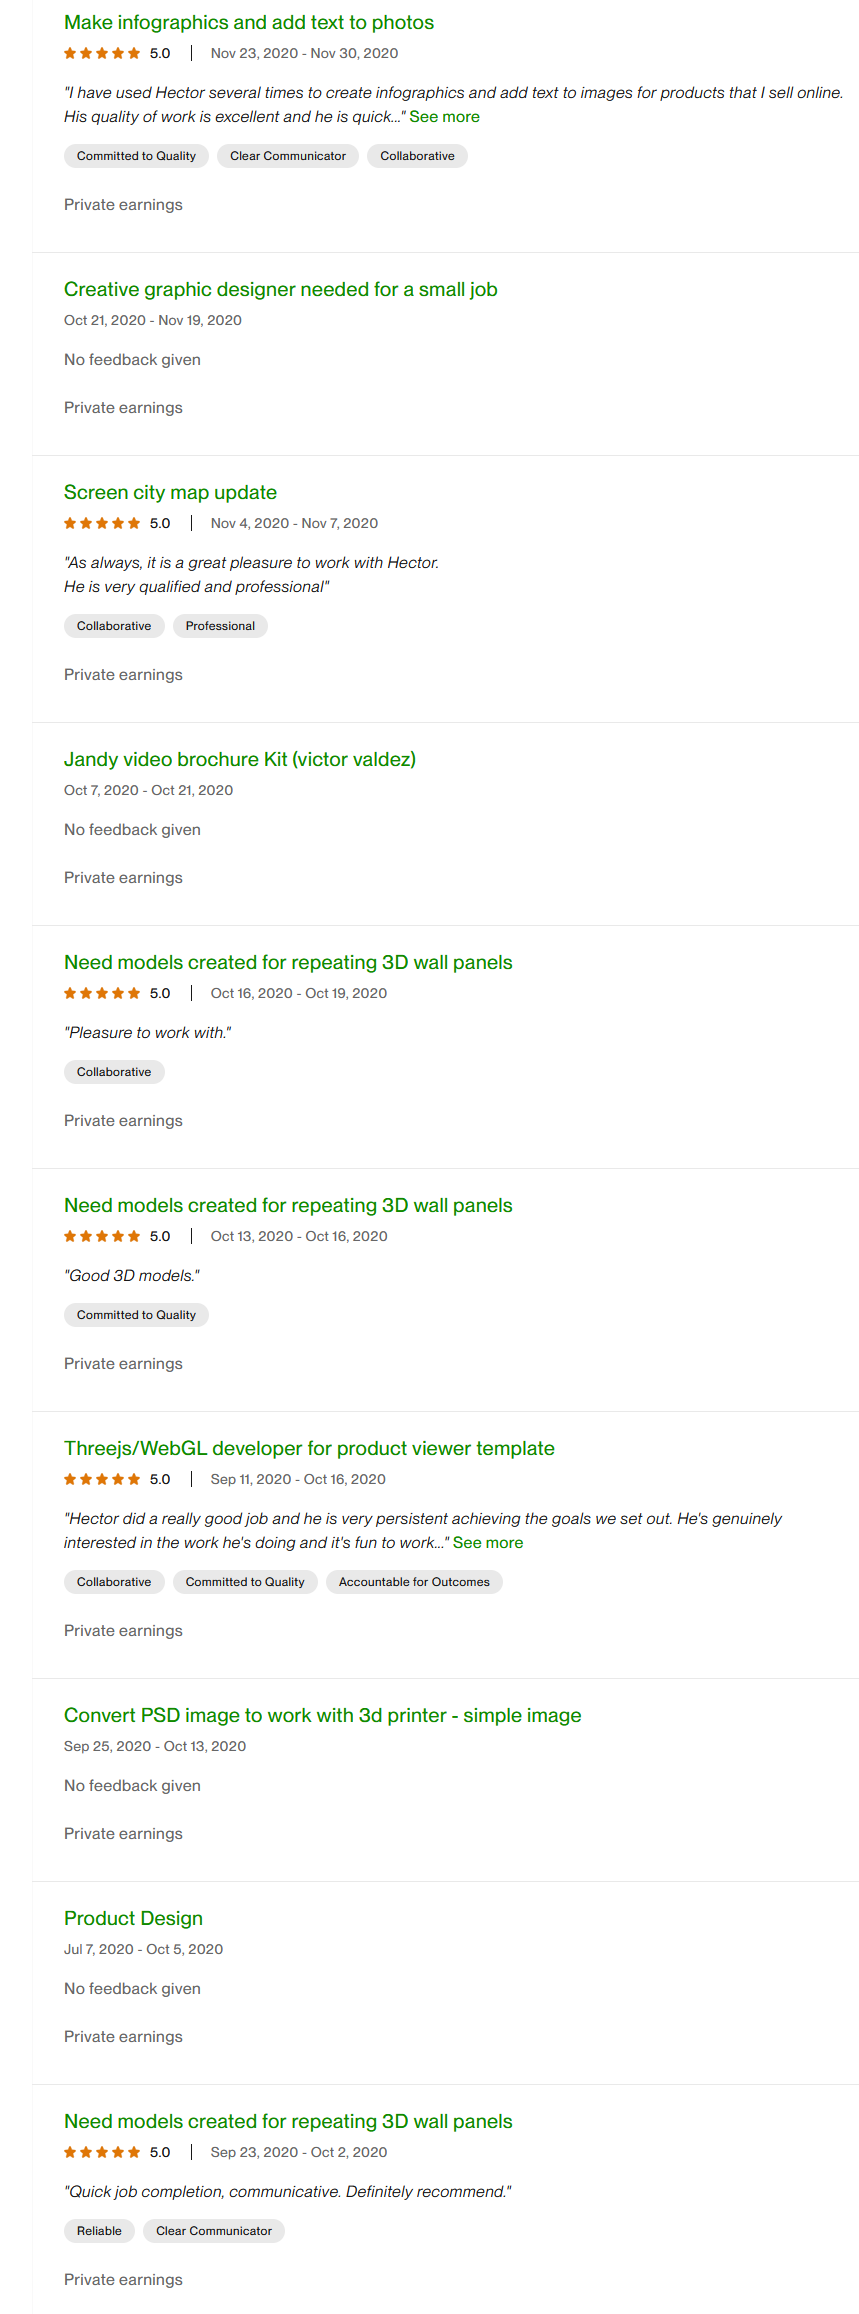The width and height of the screenshot is (859, 2314).
Task: Click star rating of the Threejs/WebGL job
Action: point(102,1479)
